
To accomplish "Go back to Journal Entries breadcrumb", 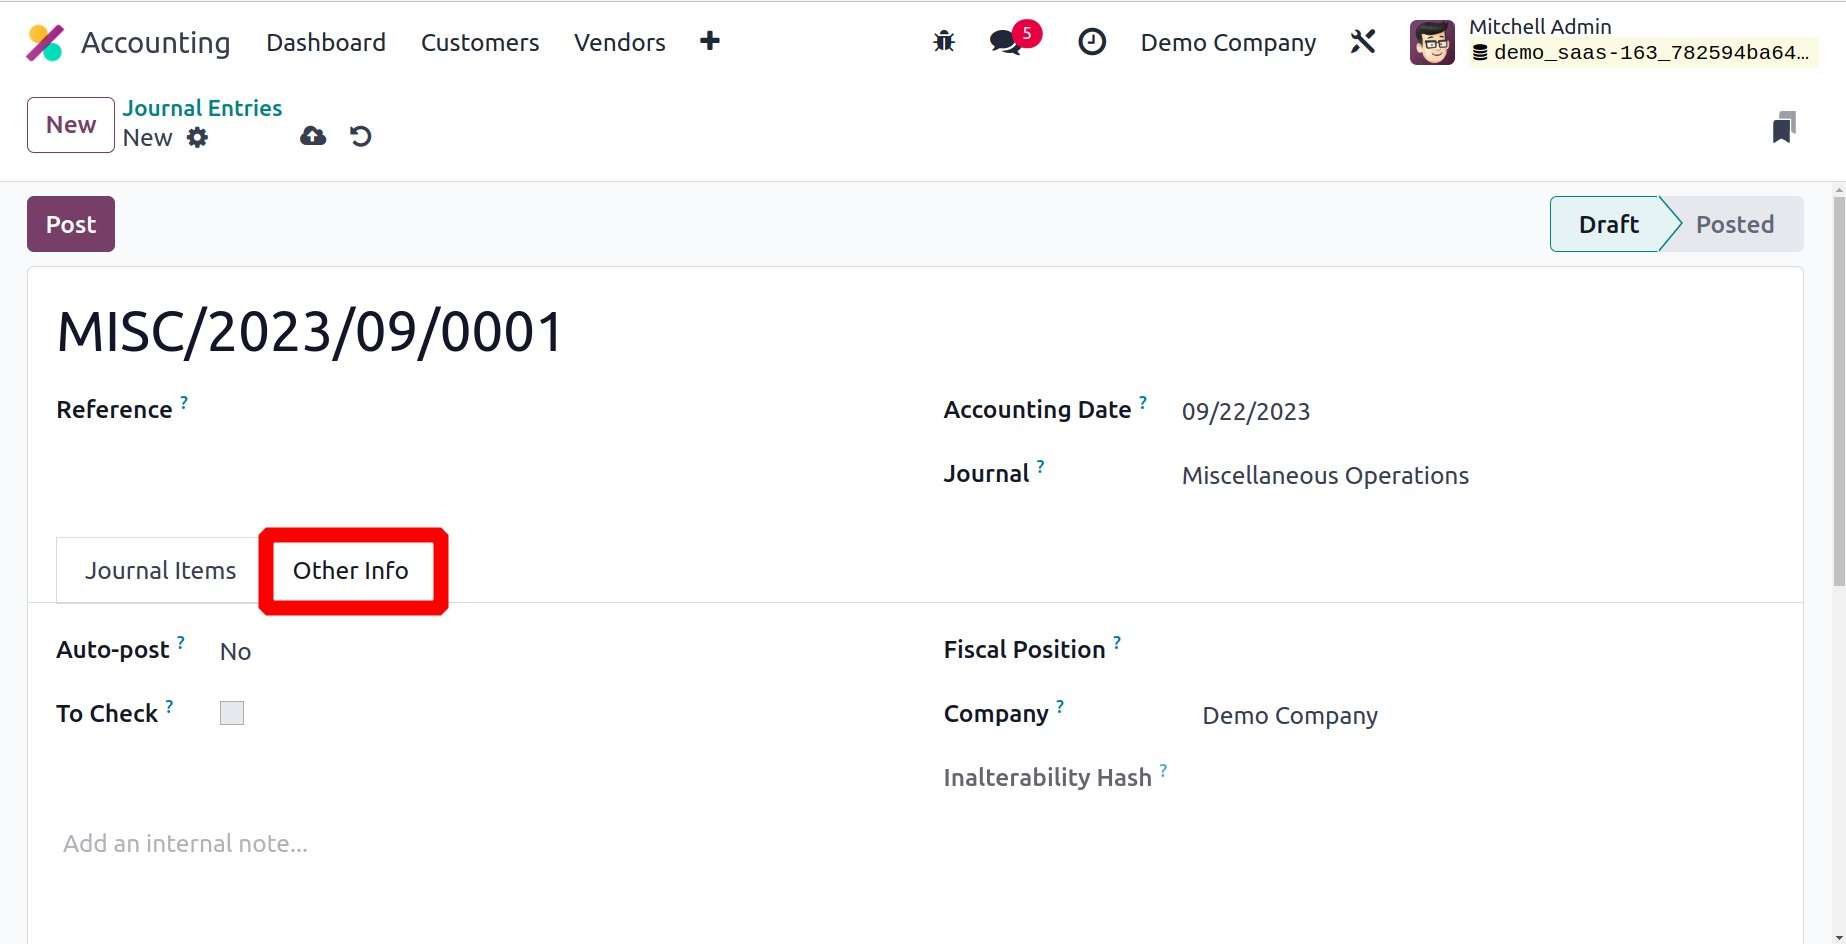I will (202, 108).
